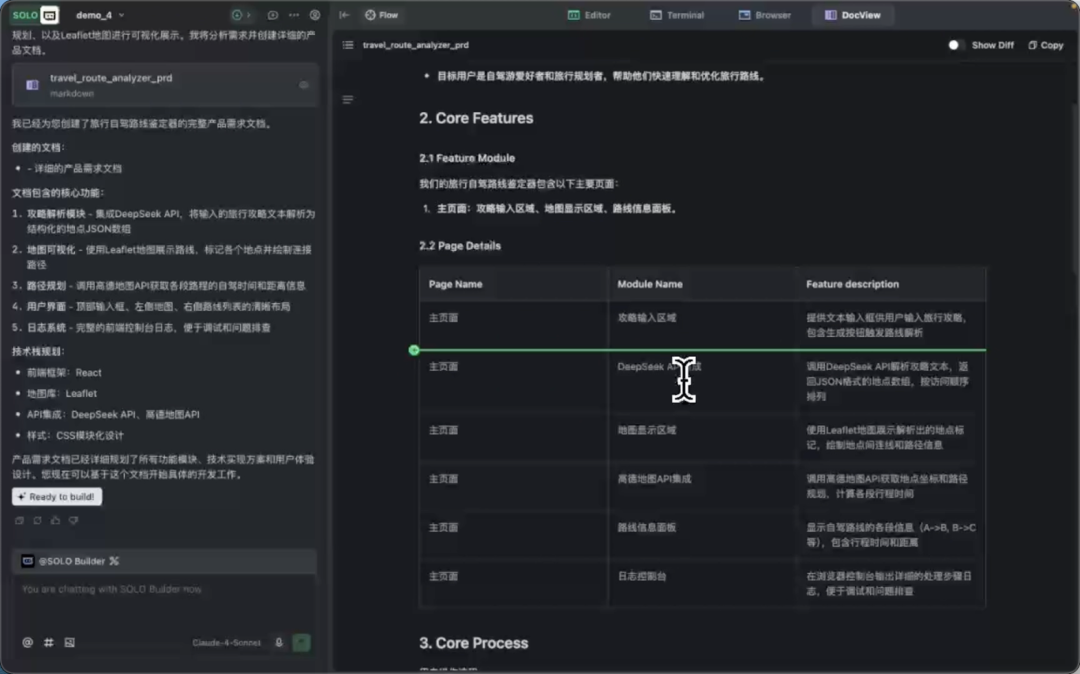The height and width of the screenshot is (674, 1080).
Task: Start voice input with microphone icon
Action: point(279,643)
